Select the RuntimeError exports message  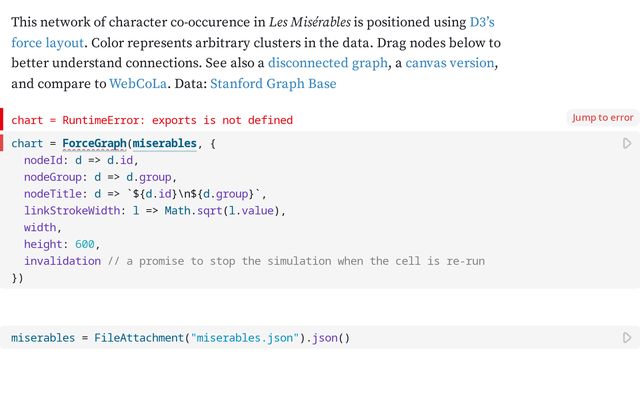pos(152,120)
